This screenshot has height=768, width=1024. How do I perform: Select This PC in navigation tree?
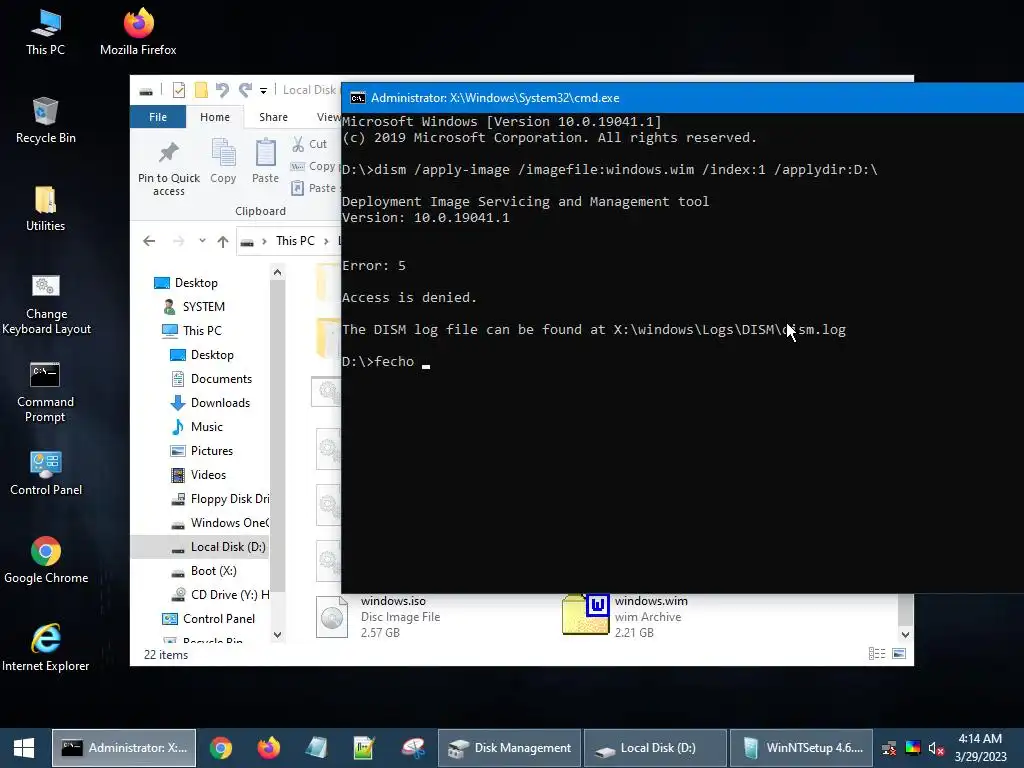tap(193, 330)
